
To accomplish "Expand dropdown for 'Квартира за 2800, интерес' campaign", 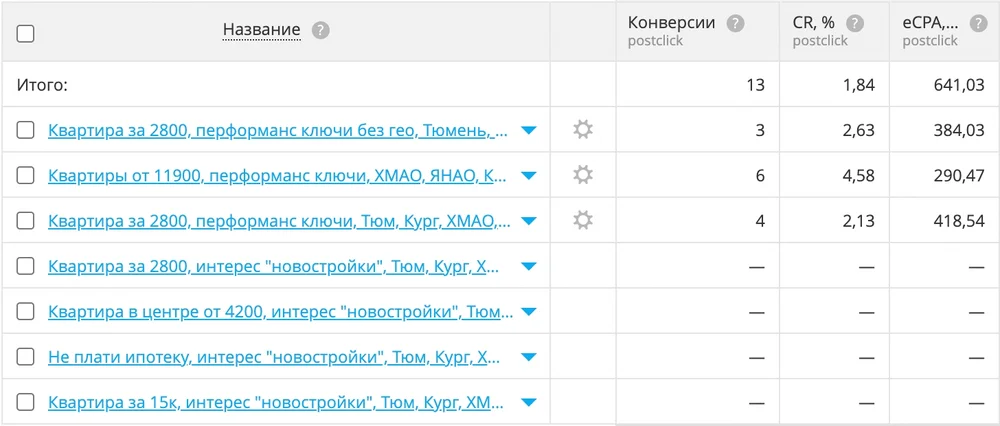I will point(529,267).
